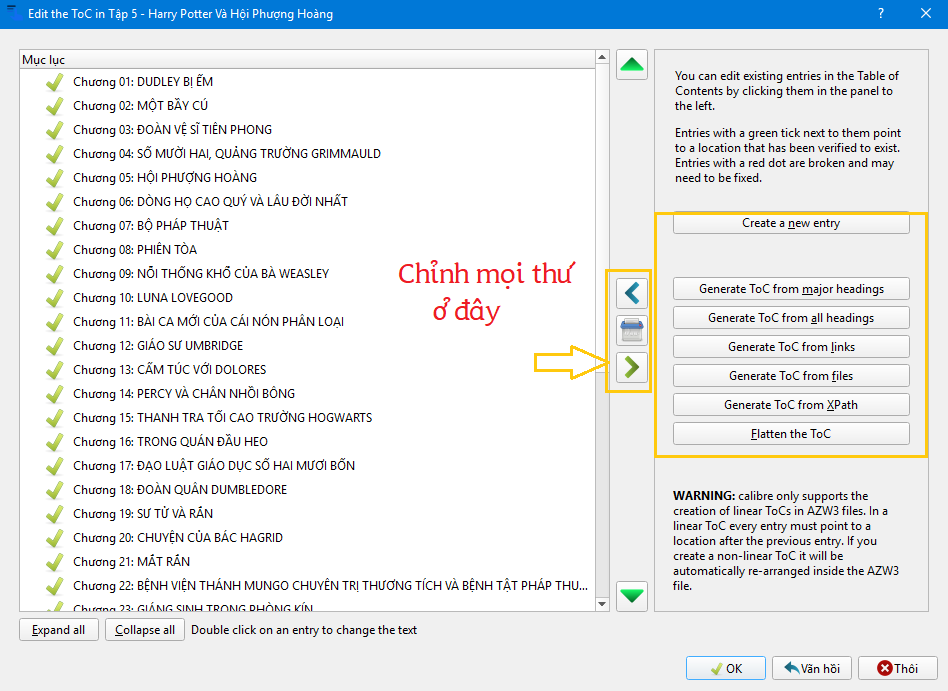Select Chương 22 BỆNH VIỆN THÁNH MUNGO entry
948x691 pixels.
[x=330, y=586]
